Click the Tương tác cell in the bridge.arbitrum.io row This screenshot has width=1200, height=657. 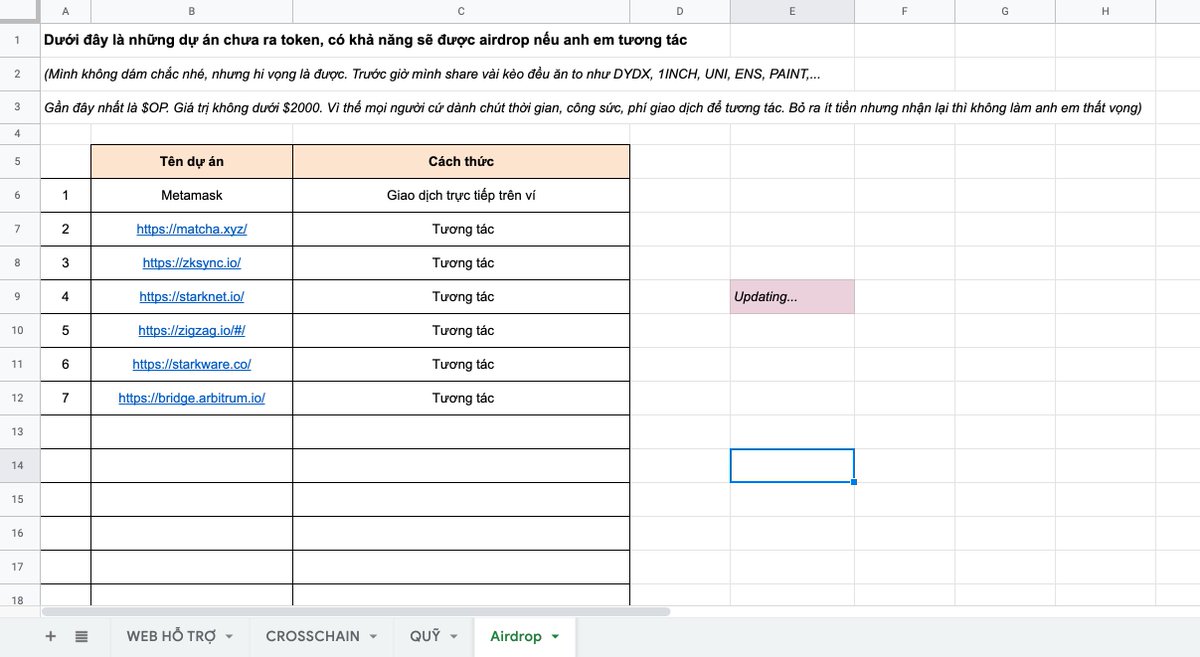coord(461,398)
